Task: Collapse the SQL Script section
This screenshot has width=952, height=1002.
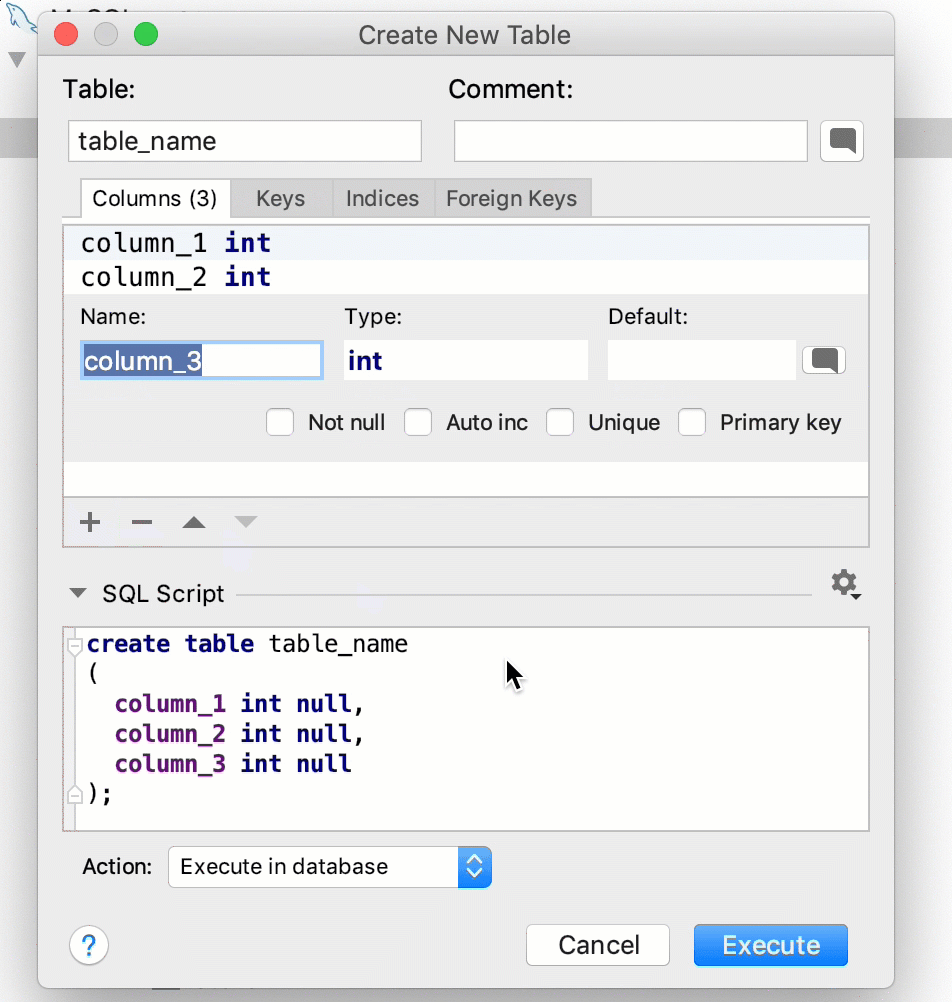Action: (78, 593)
